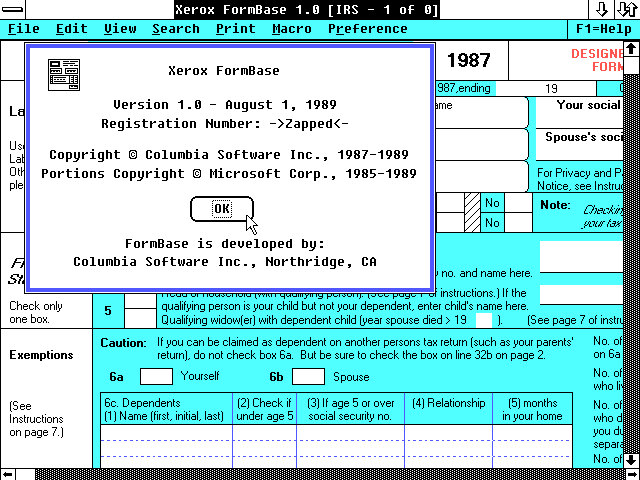
Task: Open the View menu
Action: 120,29
